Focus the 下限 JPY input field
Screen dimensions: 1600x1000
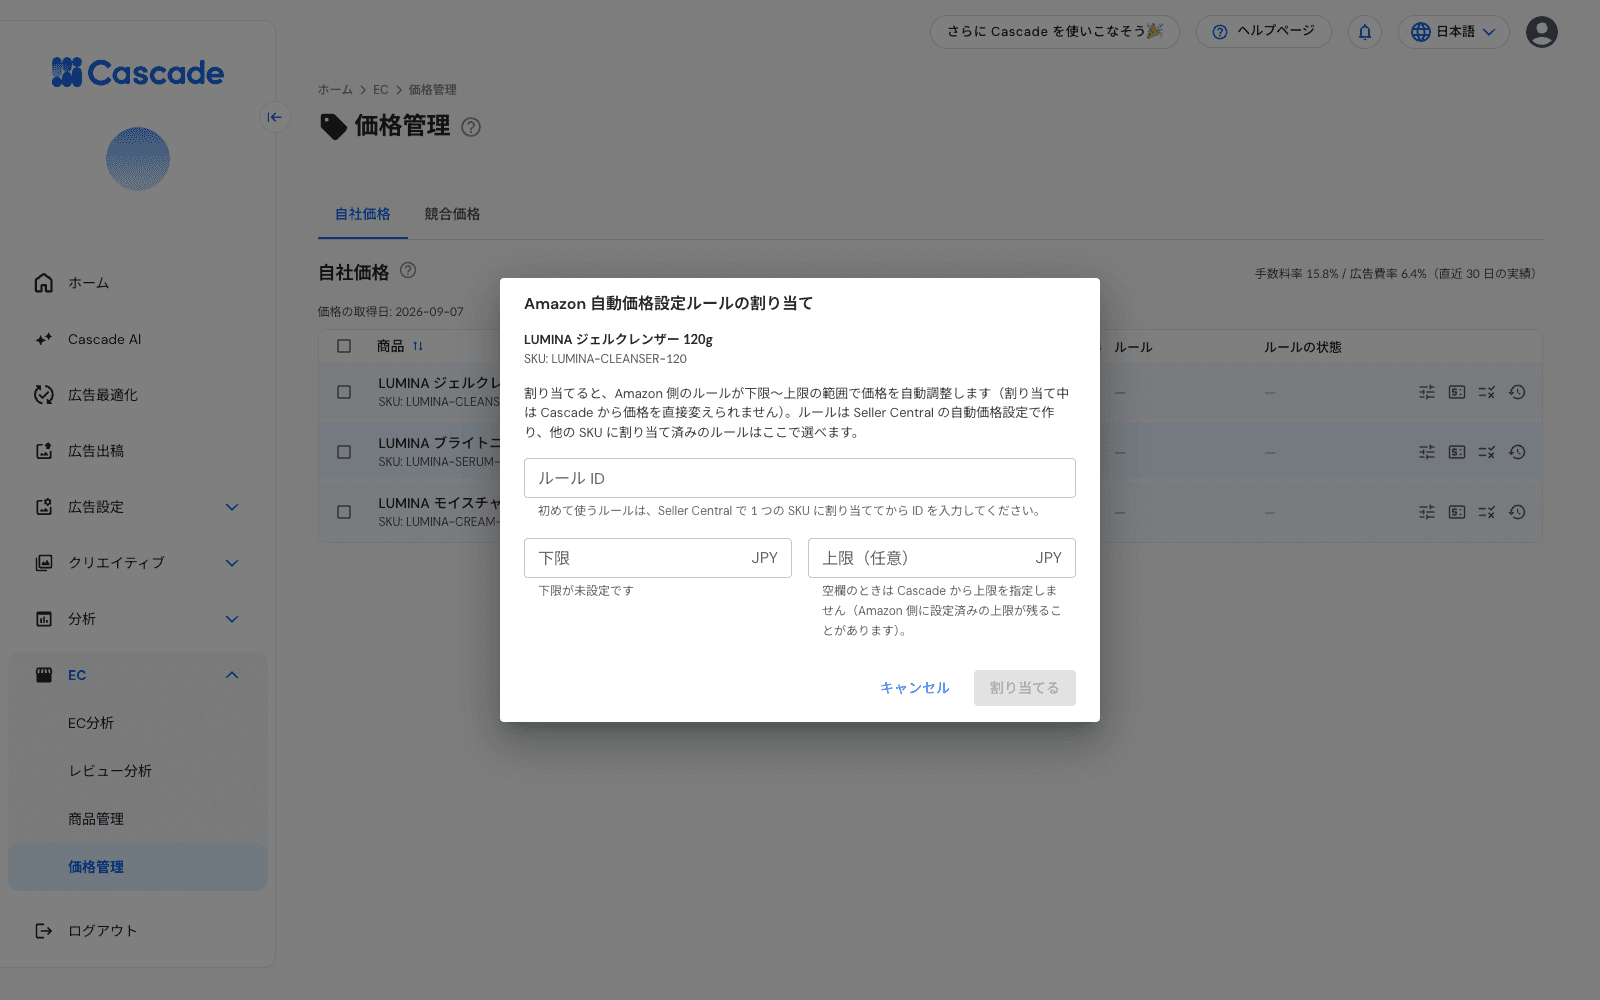click(658, 558)
